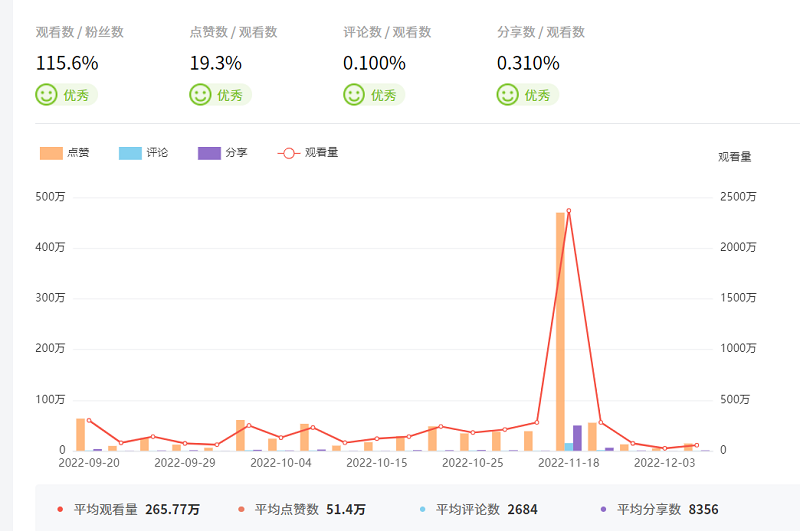
Task: Click the 19.3% like-to-view ratio value
Action: coord(216,63)
